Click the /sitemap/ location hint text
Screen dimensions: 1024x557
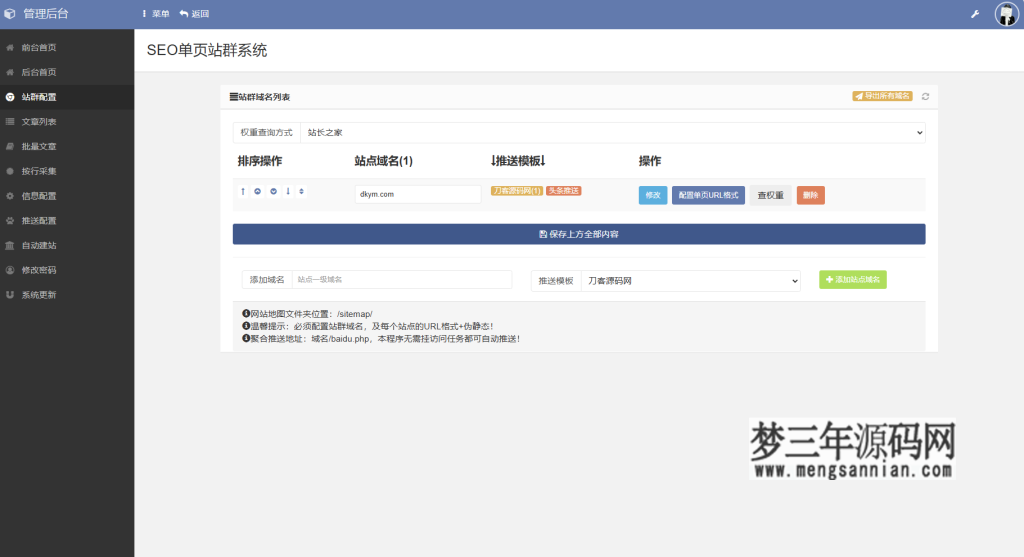307,314
